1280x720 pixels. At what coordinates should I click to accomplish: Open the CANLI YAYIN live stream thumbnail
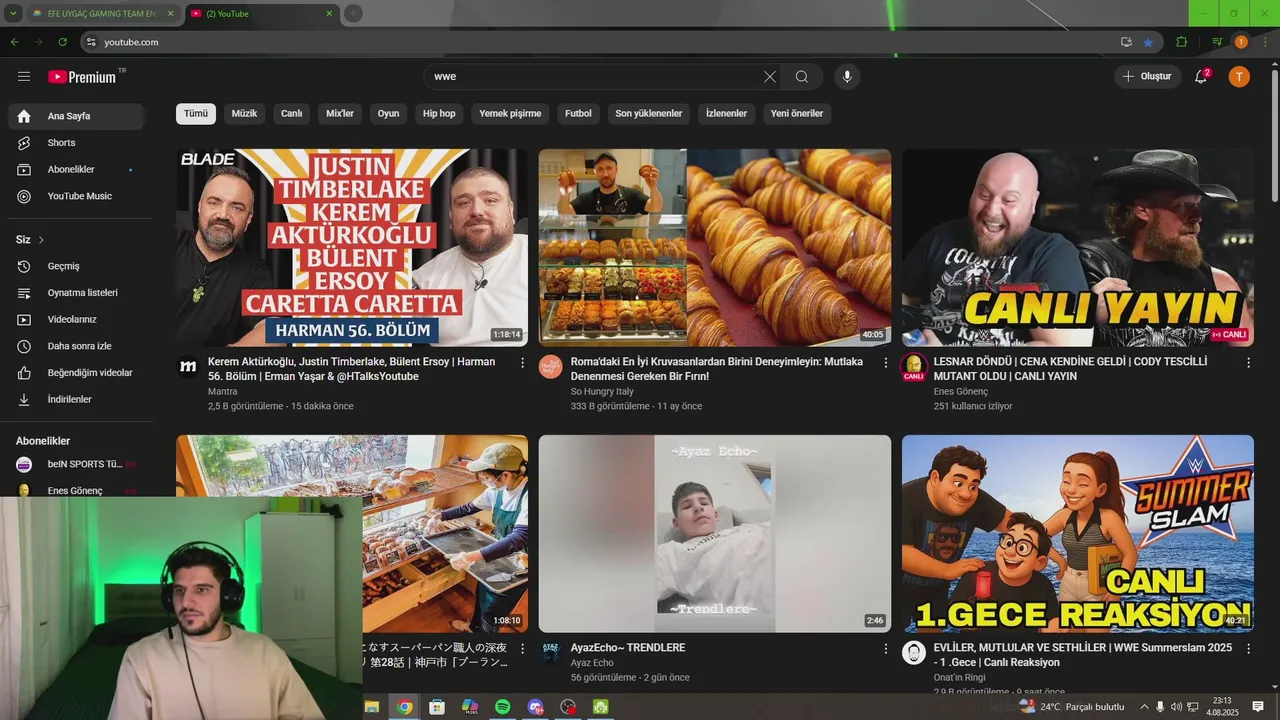pos(1078,248)
